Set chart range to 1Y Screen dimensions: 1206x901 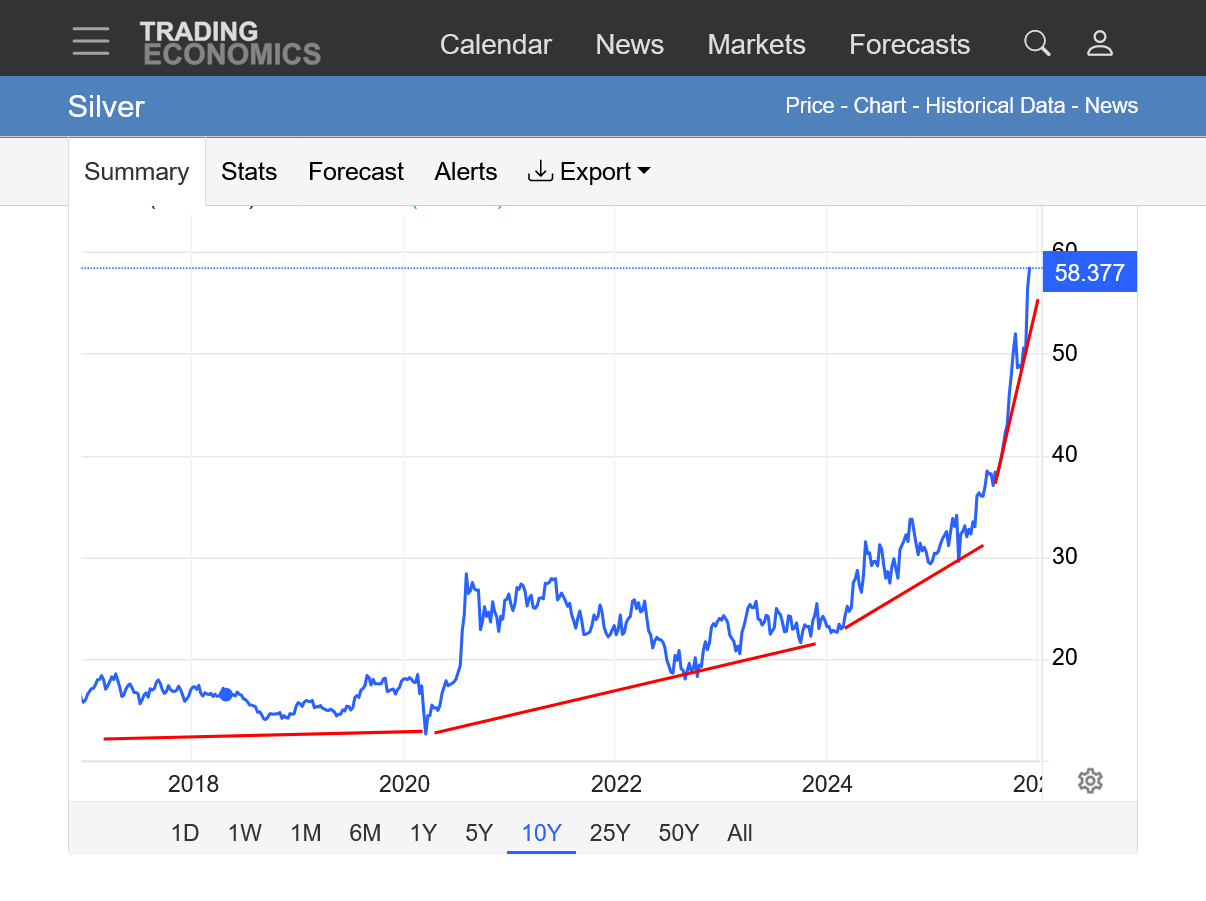click(424, 833)
